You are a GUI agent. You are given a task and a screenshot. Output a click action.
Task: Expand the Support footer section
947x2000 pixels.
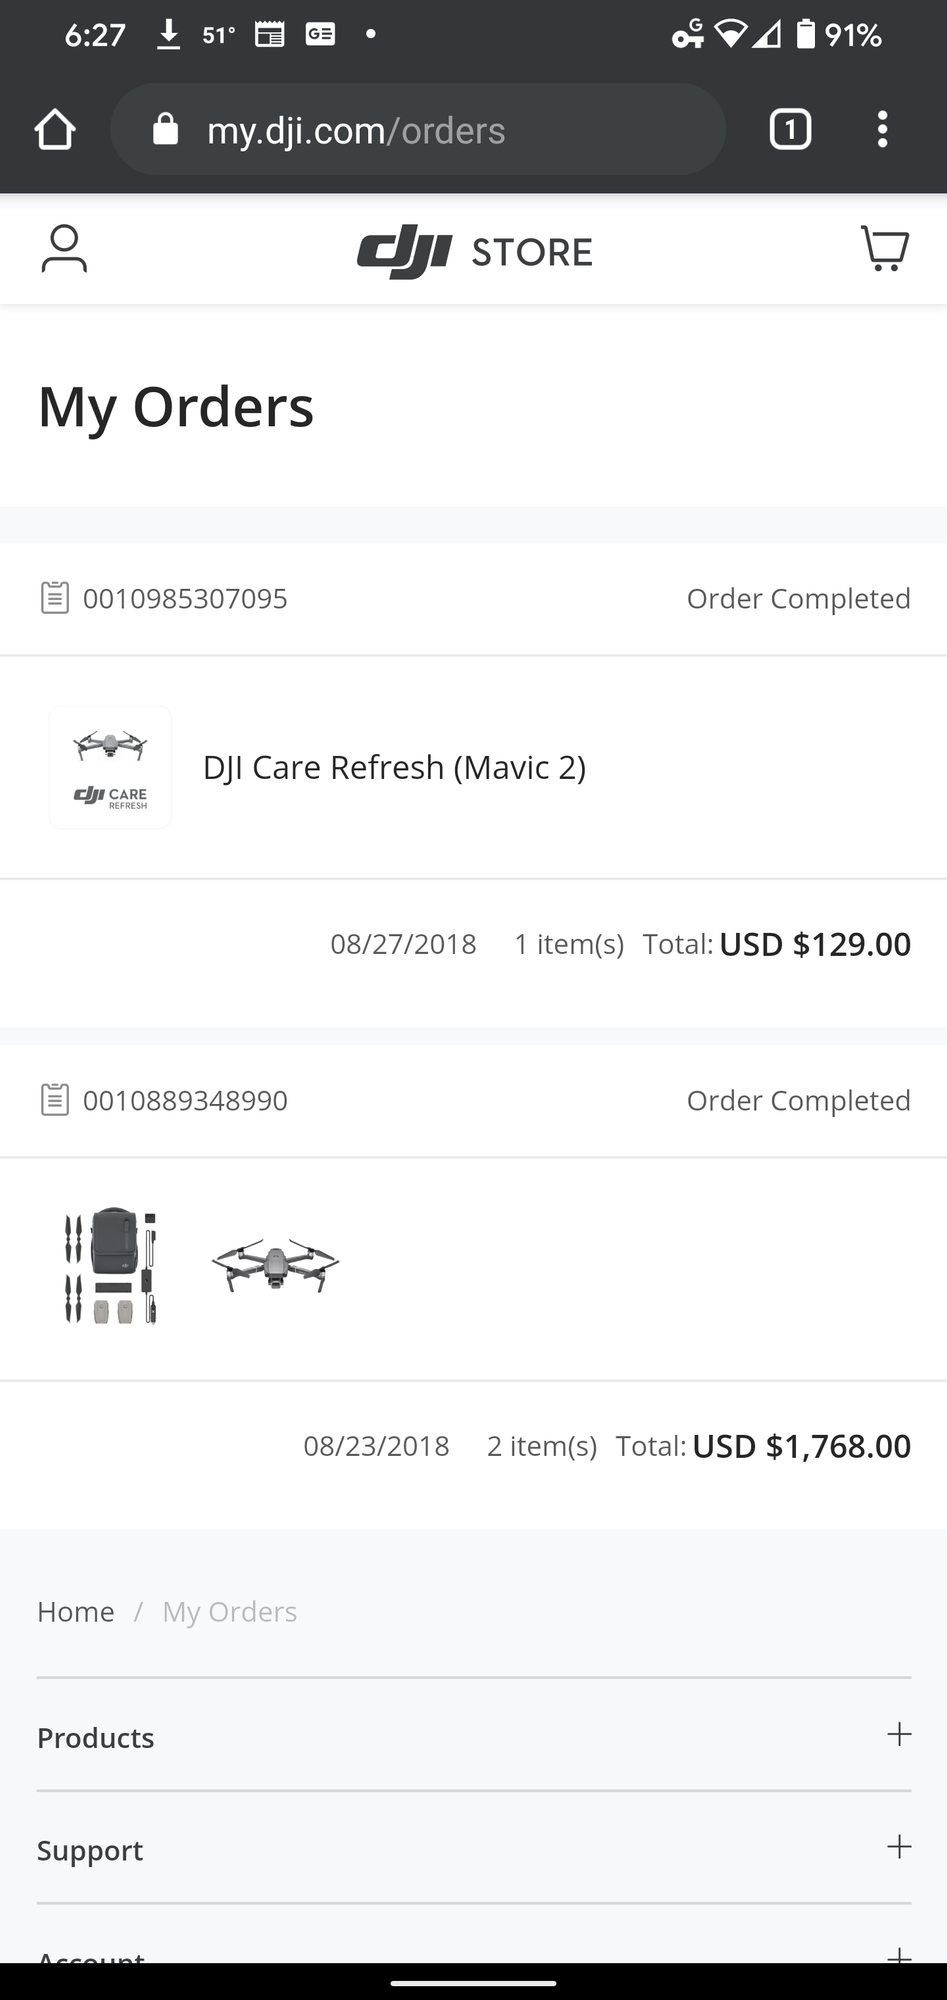[899, 1847]
